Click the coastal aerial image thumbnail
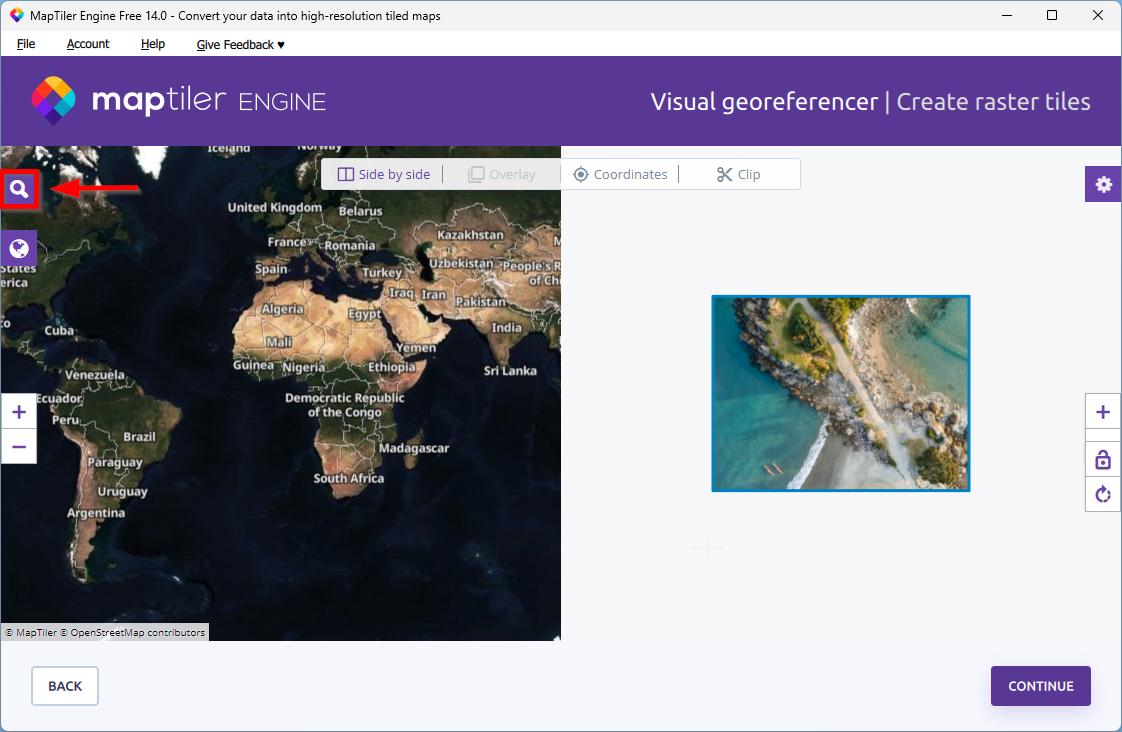The height and width of the screenshot is (732, 1122). (841, 394)
